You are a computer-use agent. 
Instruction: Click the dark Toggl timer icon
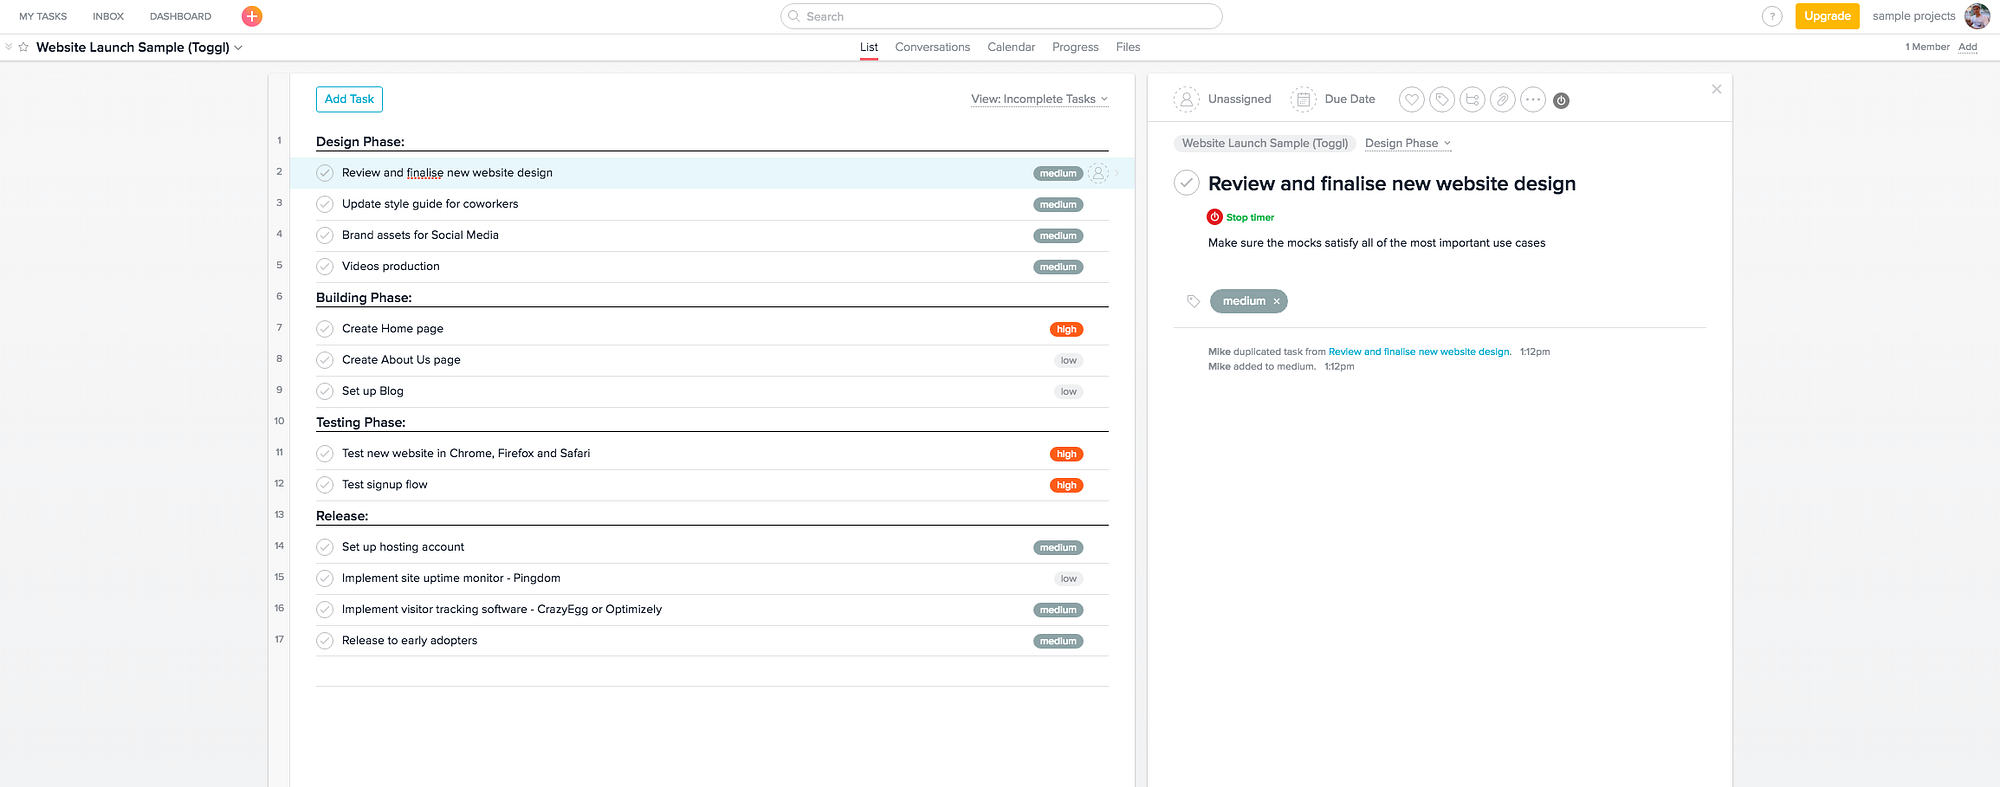coord(1561,100)
